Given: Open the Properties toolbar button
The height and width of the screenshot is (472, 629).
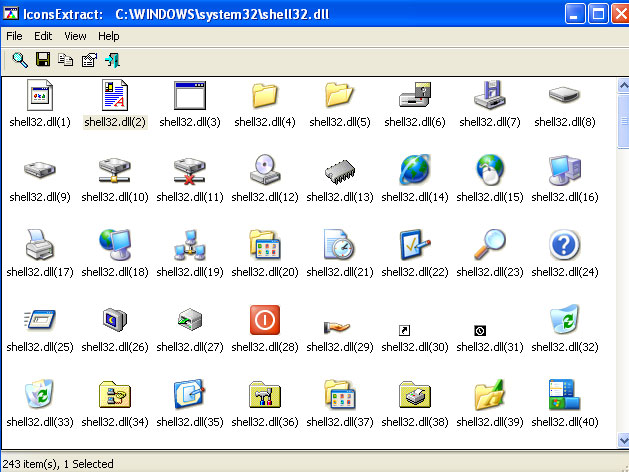Looking at the screenshot, I should coord(89,60).
